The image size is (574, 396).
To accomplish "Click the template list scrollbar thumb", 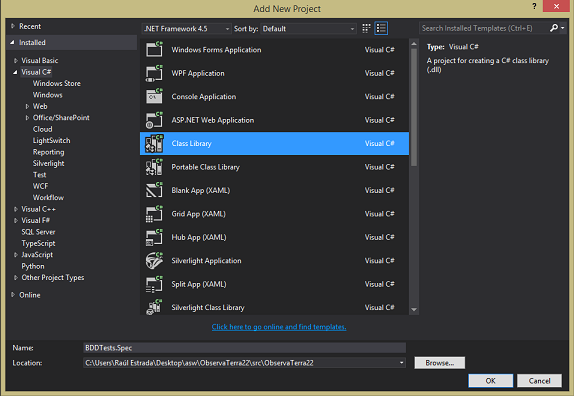I will (x=414, y=107).
